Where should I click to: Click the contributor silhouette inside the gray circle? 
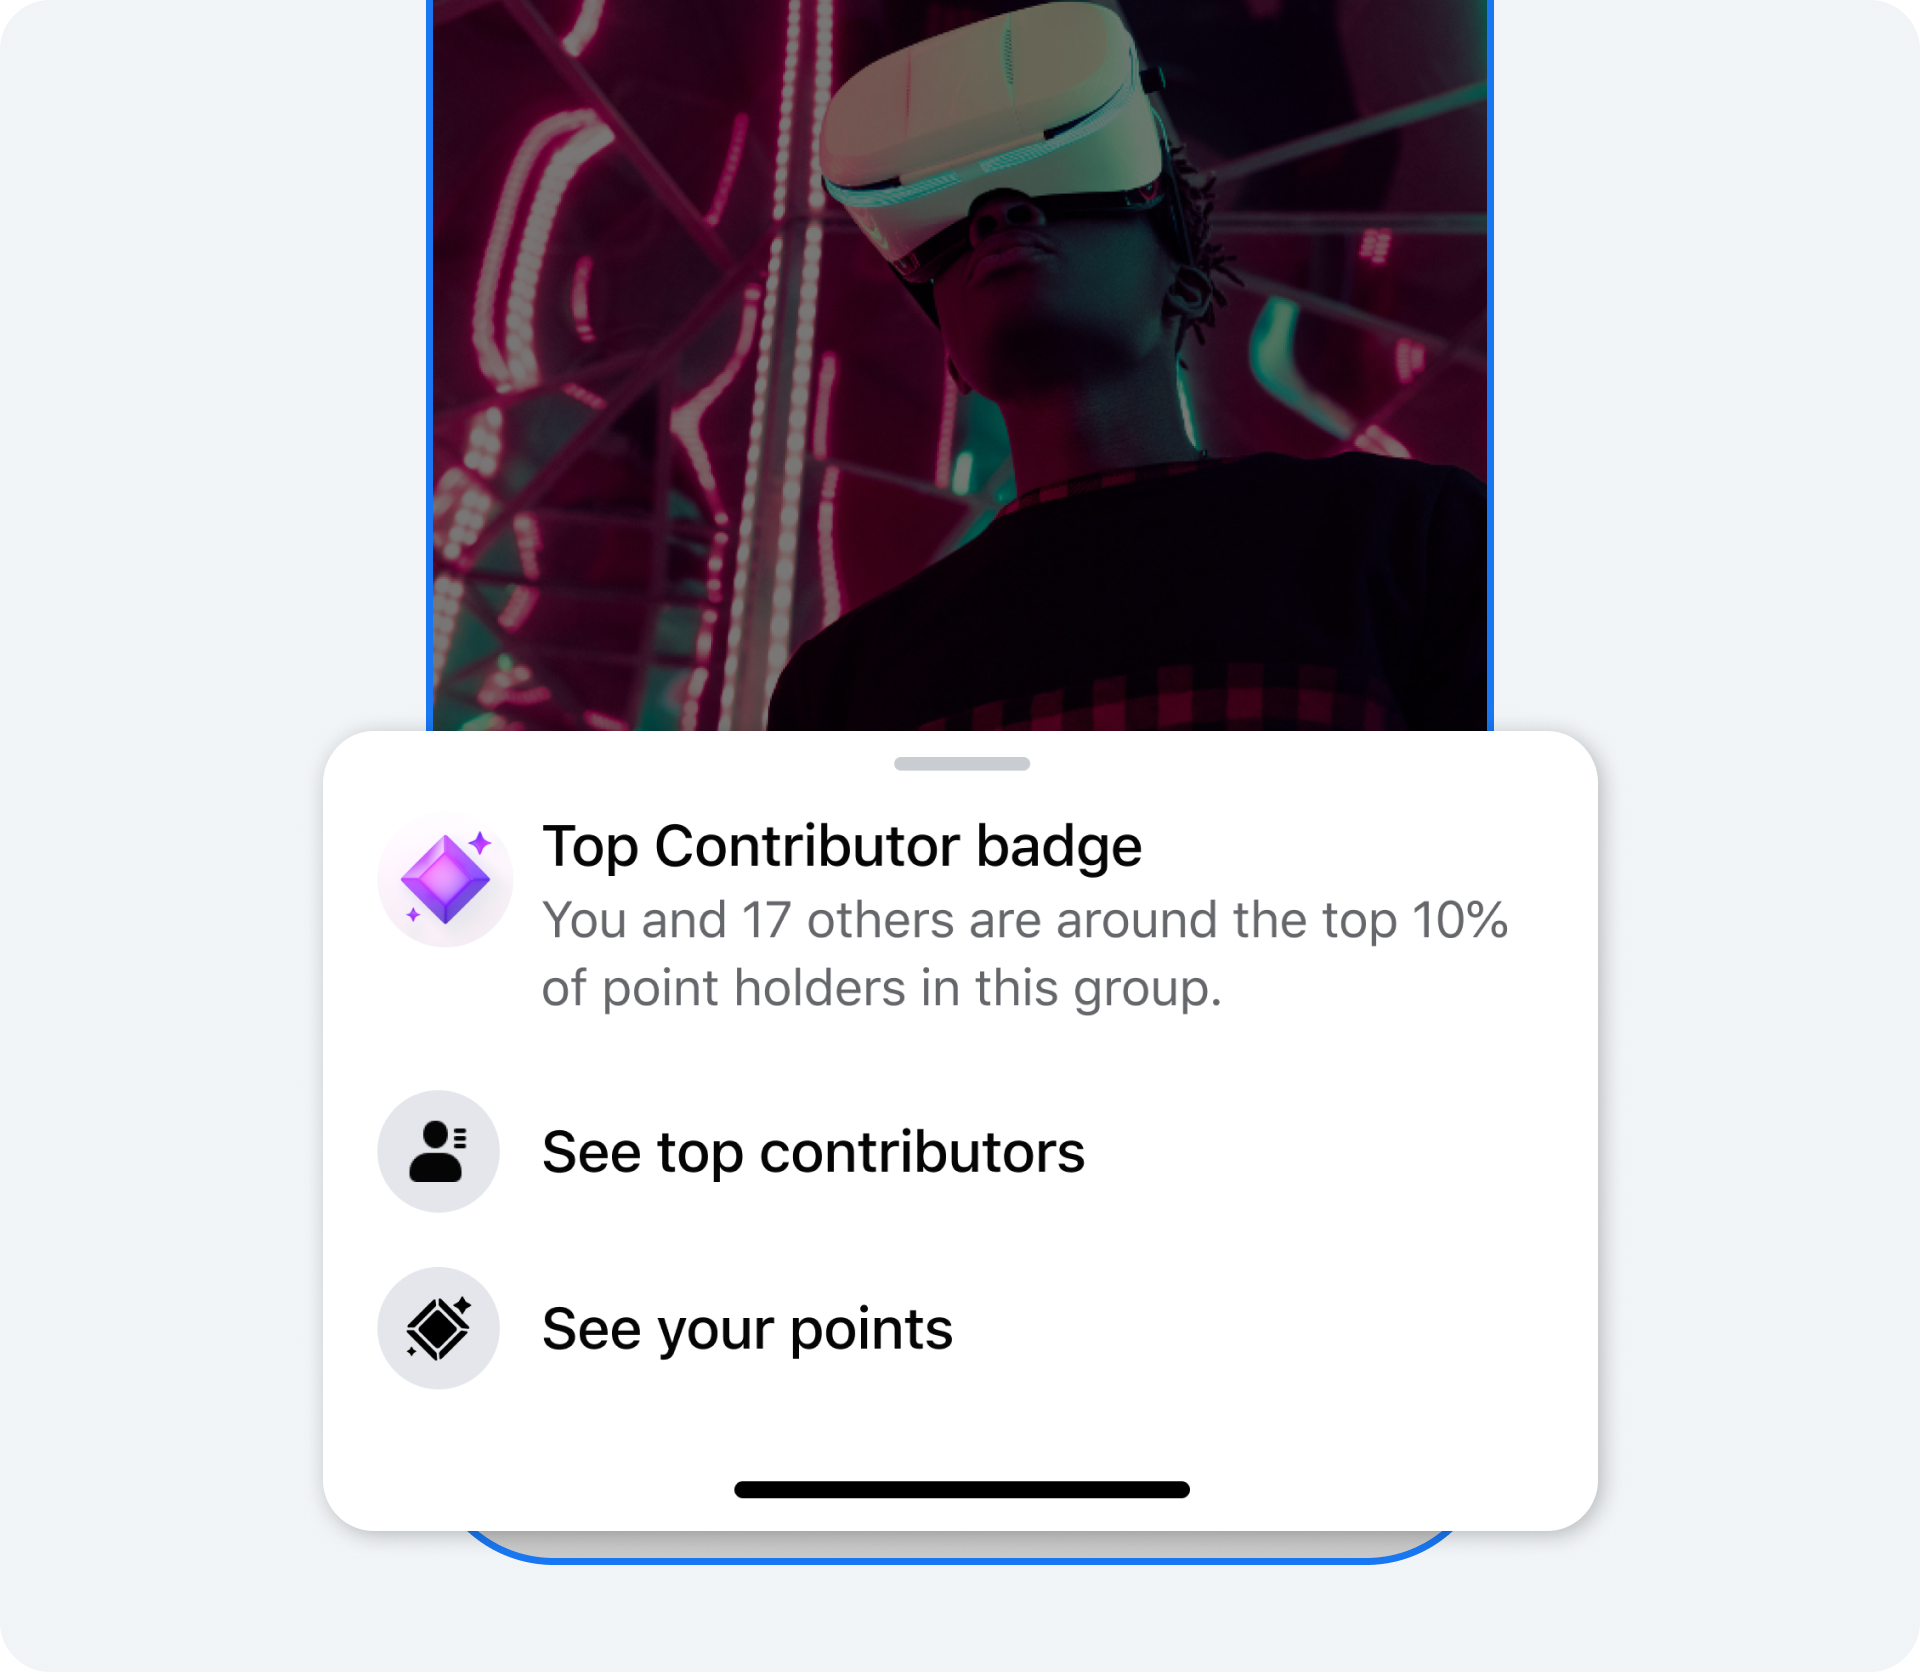438,1151
